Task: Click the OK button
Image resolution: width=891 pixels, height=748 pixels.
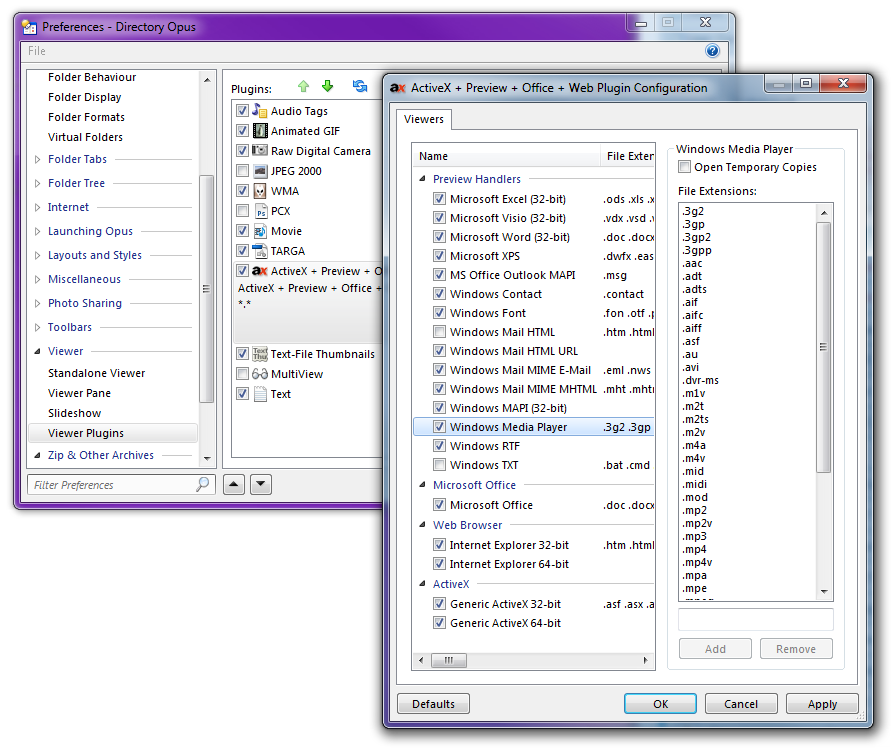Action: [x=660, y=704]
